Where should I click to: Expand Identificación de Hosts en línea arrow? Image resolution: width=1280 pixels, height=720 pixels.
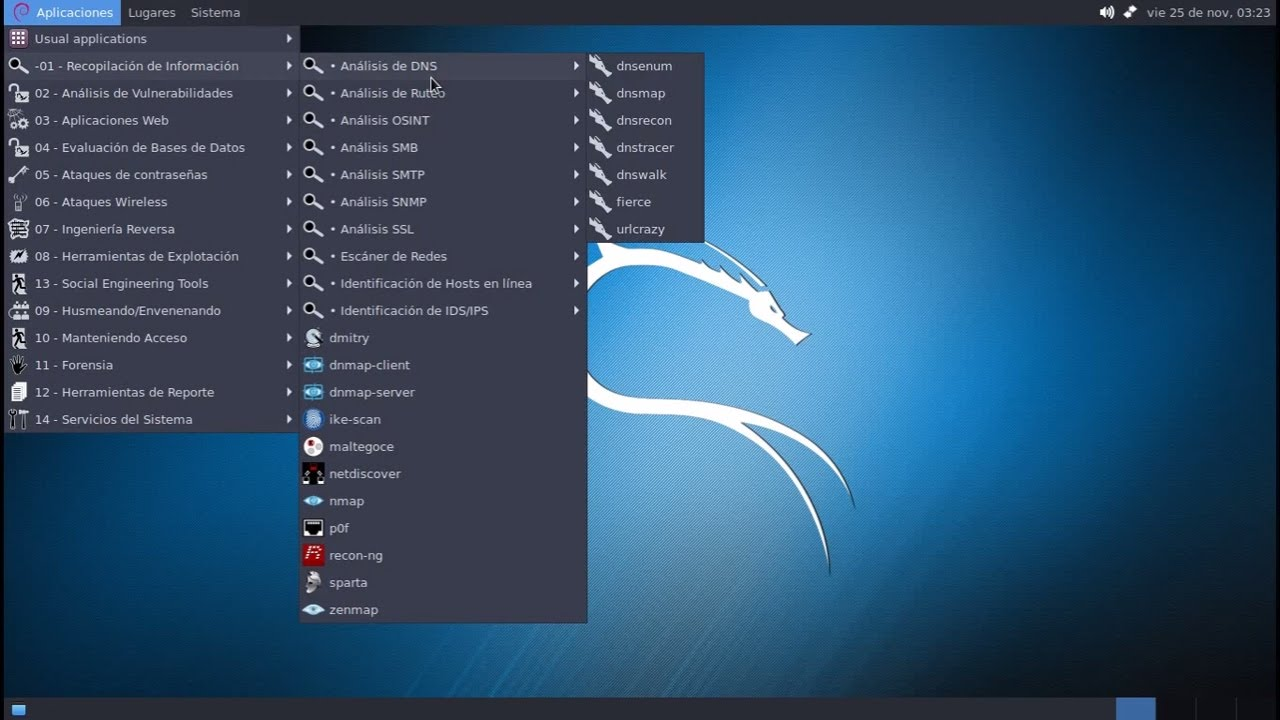coord(577,283)
